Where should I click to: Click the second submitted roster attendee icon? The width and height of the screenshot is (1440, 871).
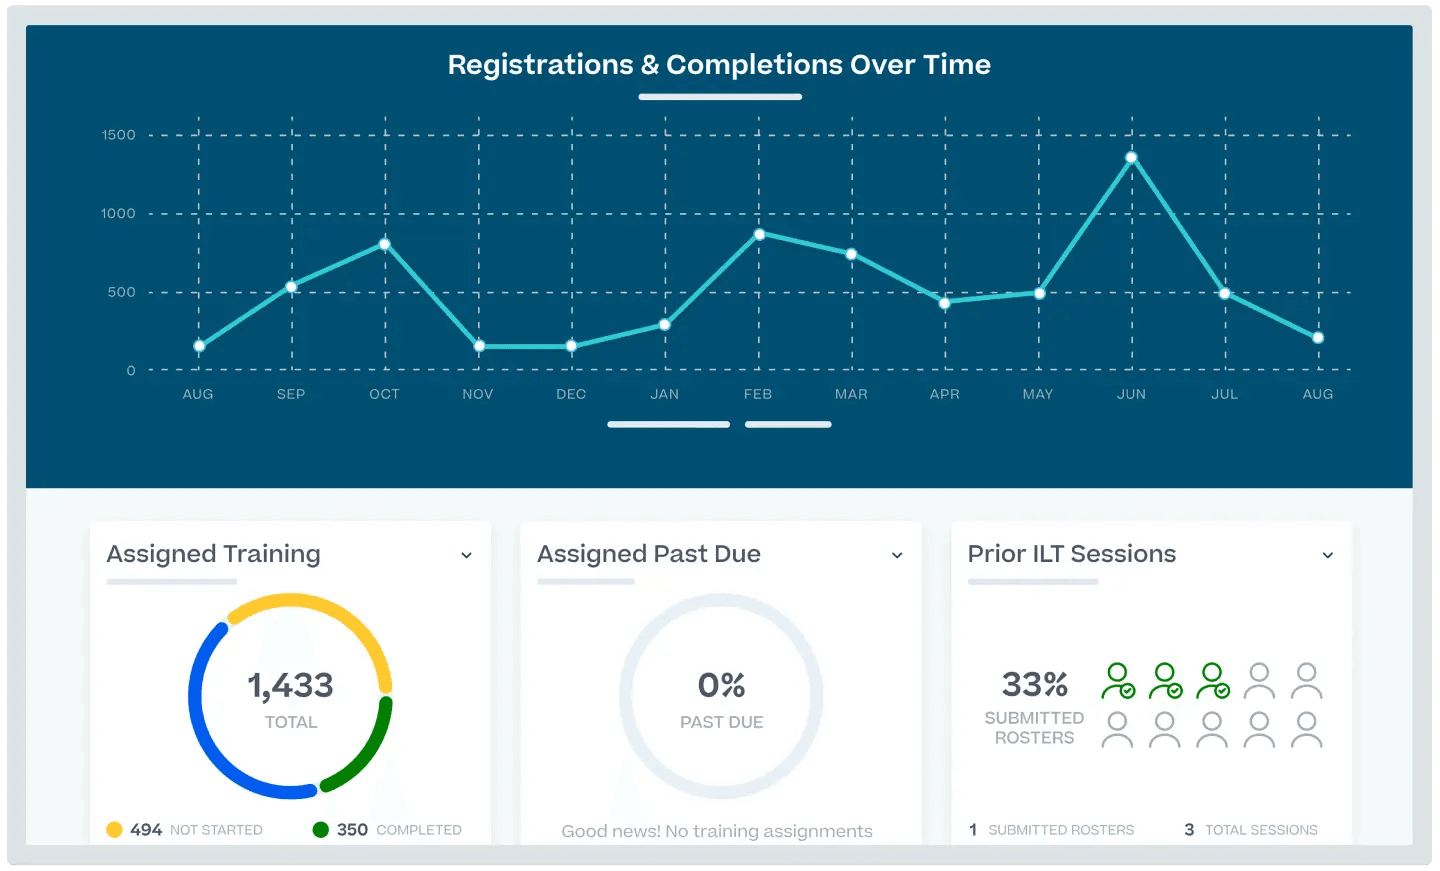(1165, 680)
